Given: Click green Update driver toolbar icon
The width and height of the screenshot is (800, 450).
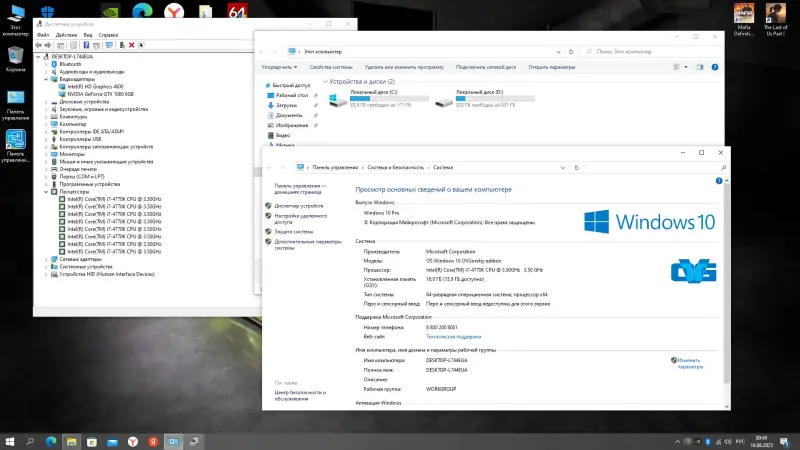Looking at the screenshot, I should coord(122,45).
